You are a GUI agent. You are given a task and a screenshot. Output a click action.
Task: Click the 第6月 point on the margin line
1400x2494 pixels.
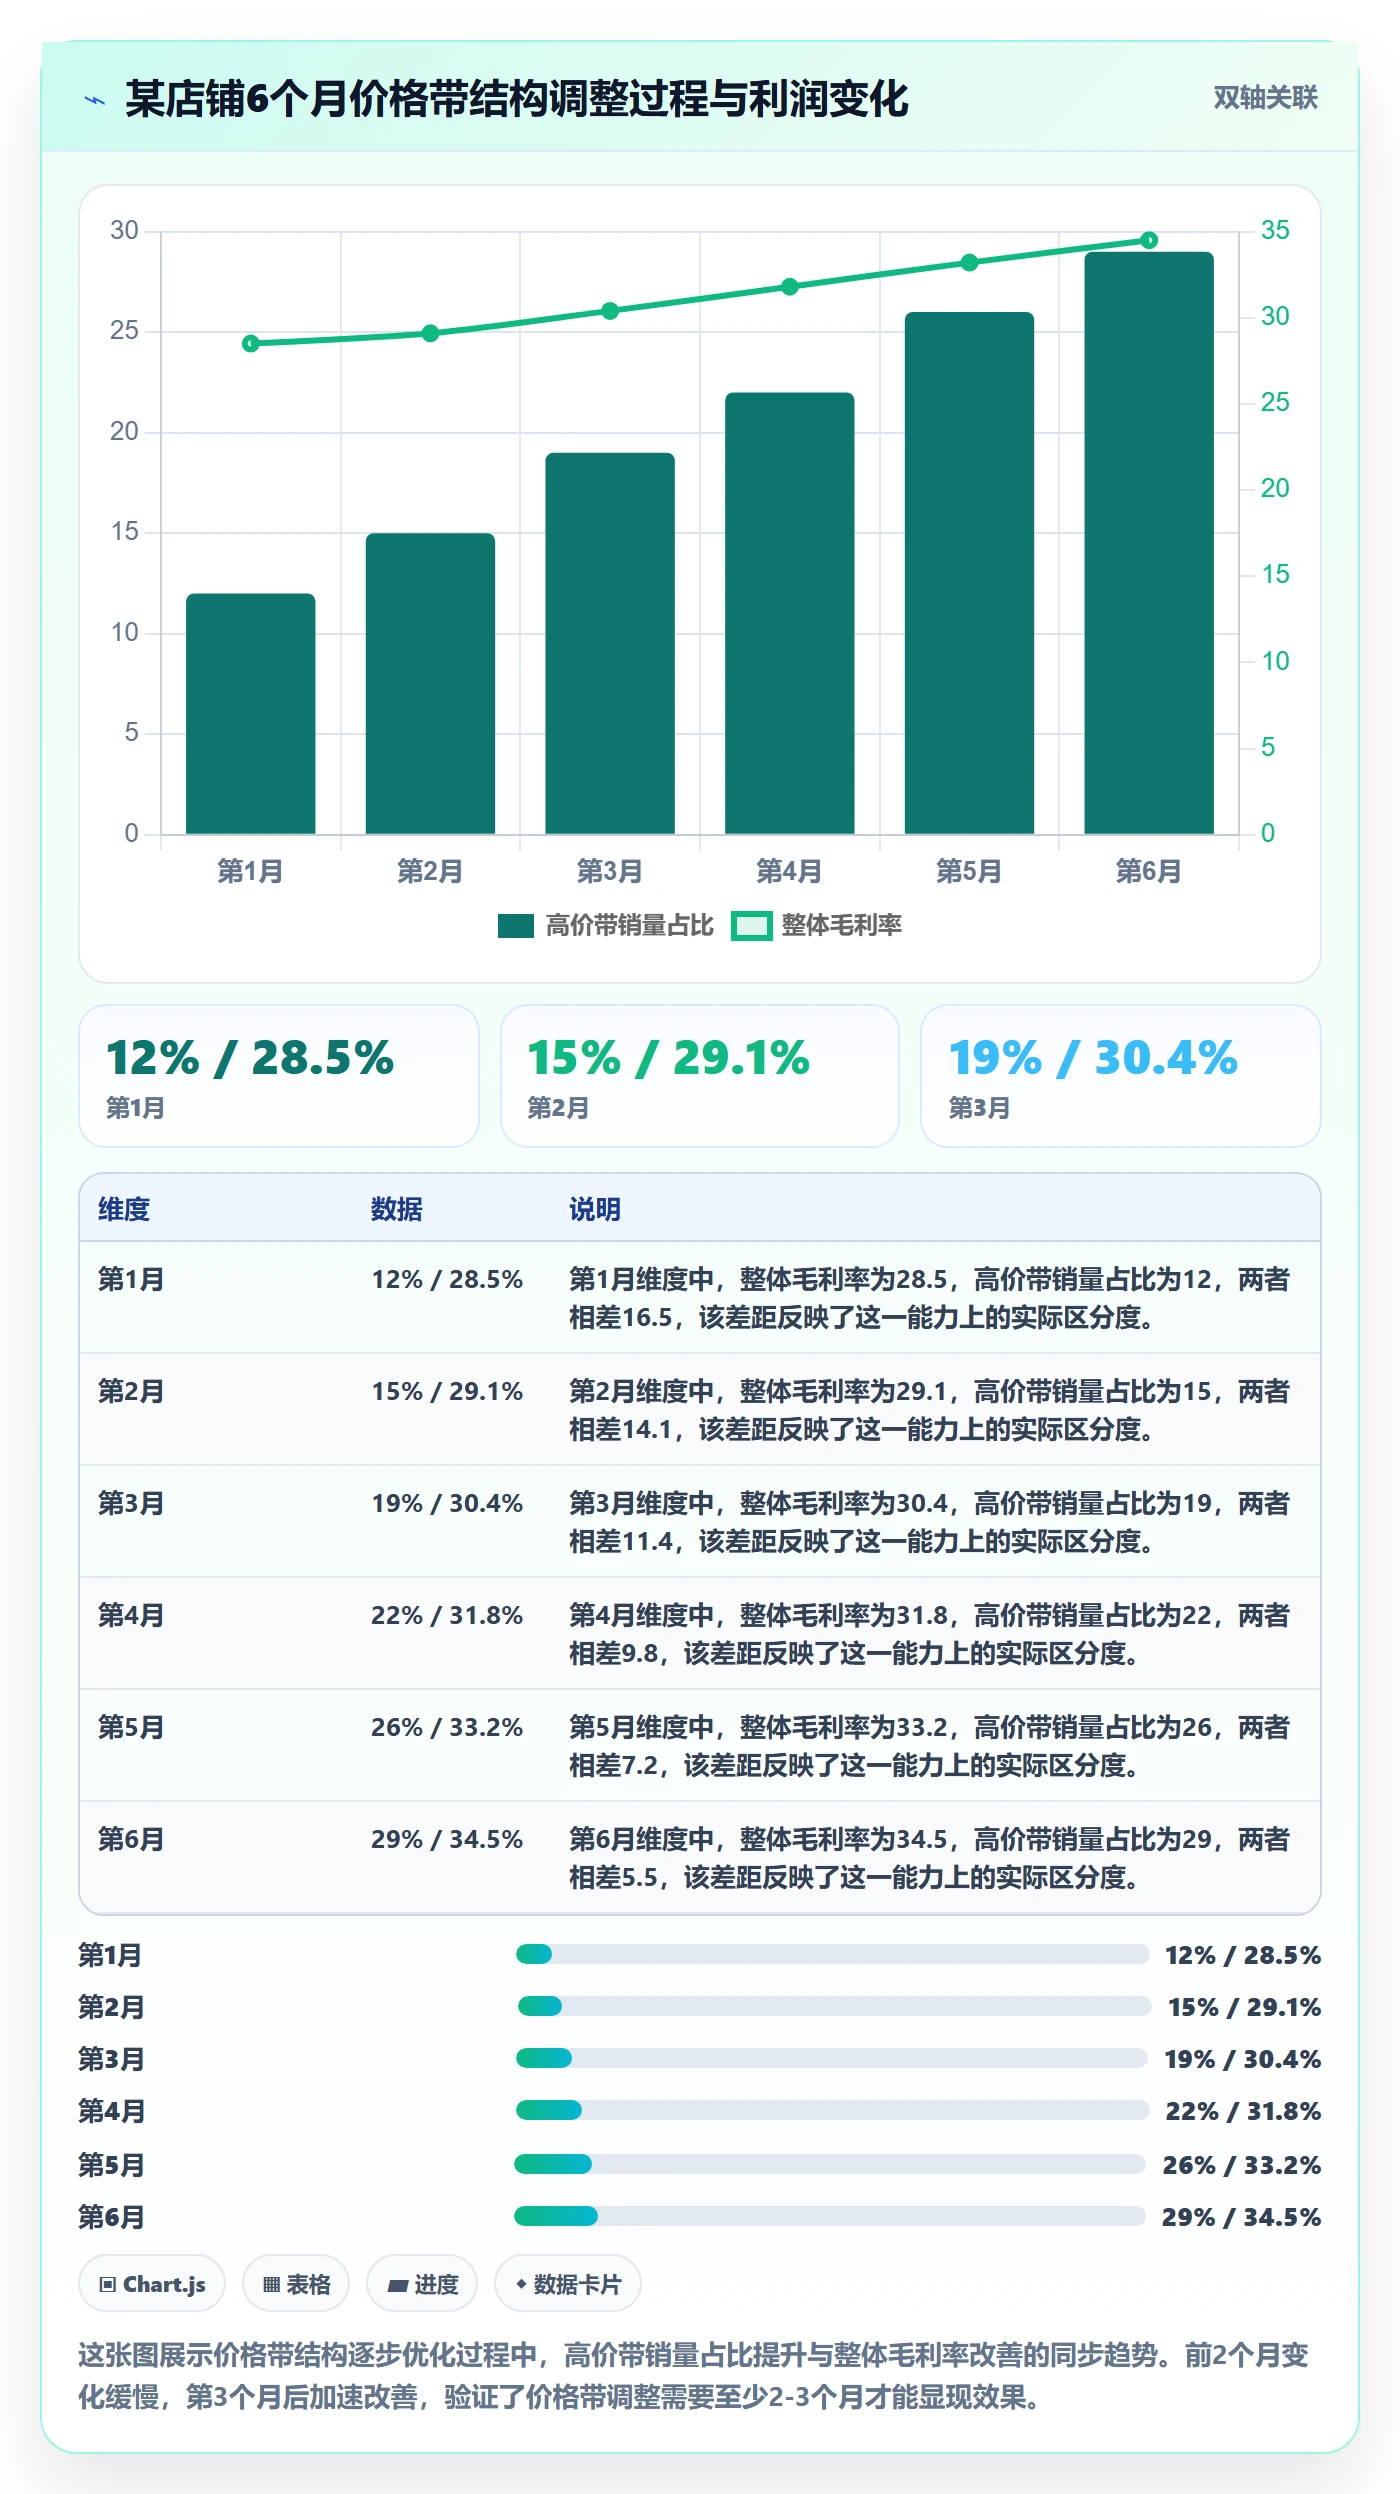[x=1149, y=240]
